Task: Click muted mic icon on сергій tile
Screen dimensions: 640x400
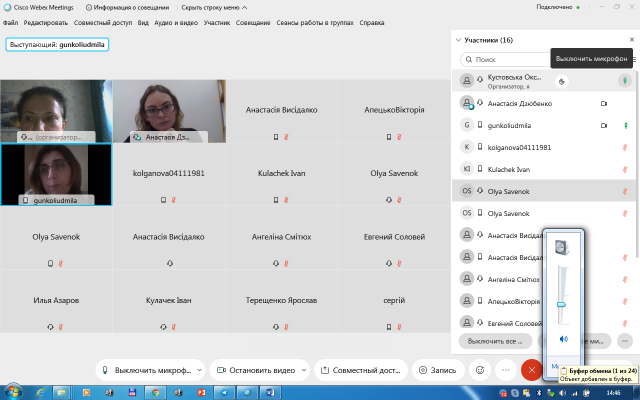Action: point(399,327)
